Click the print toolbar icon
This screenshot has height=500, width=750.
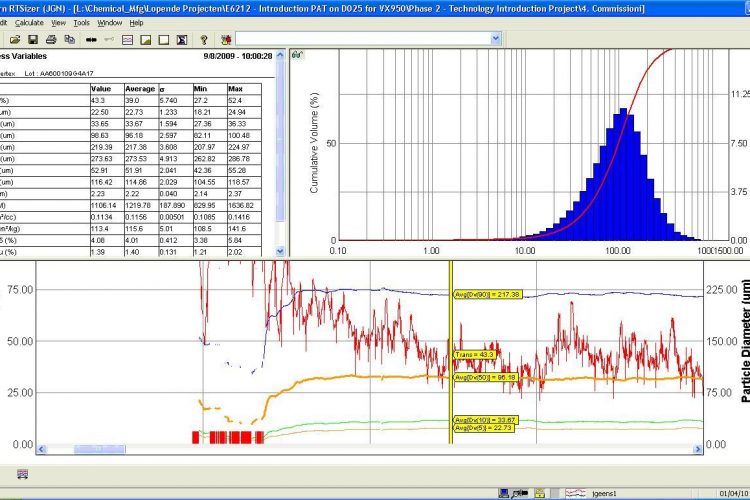[51, 39]
